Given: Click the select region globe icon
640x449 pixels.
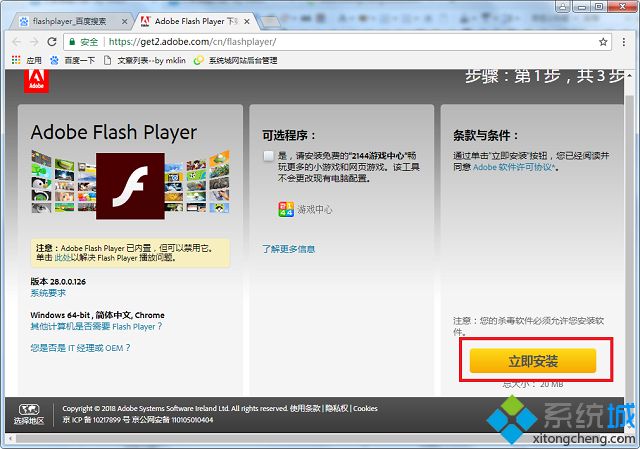Looking at the screenshot, I should pos(28,409).
